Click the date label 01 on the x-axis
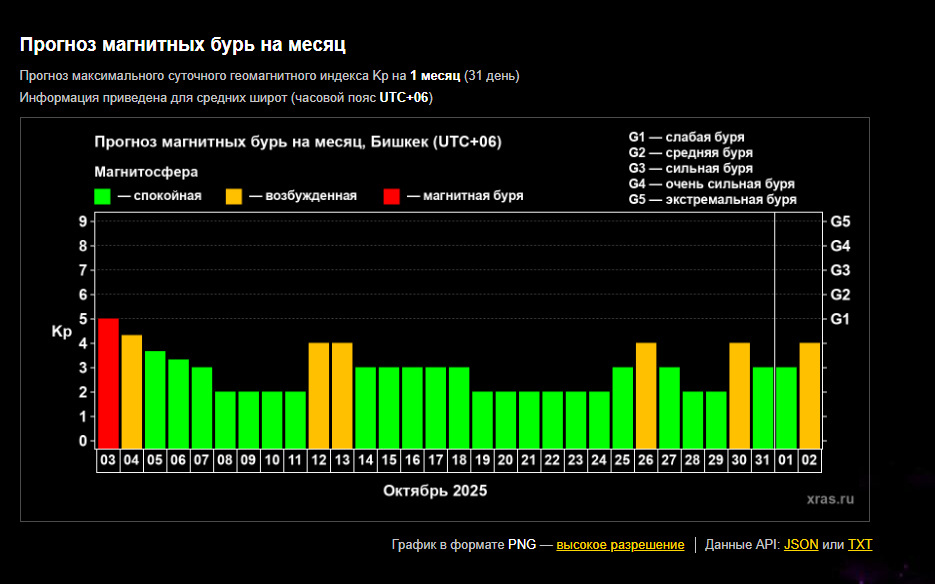 coord(787,461)
